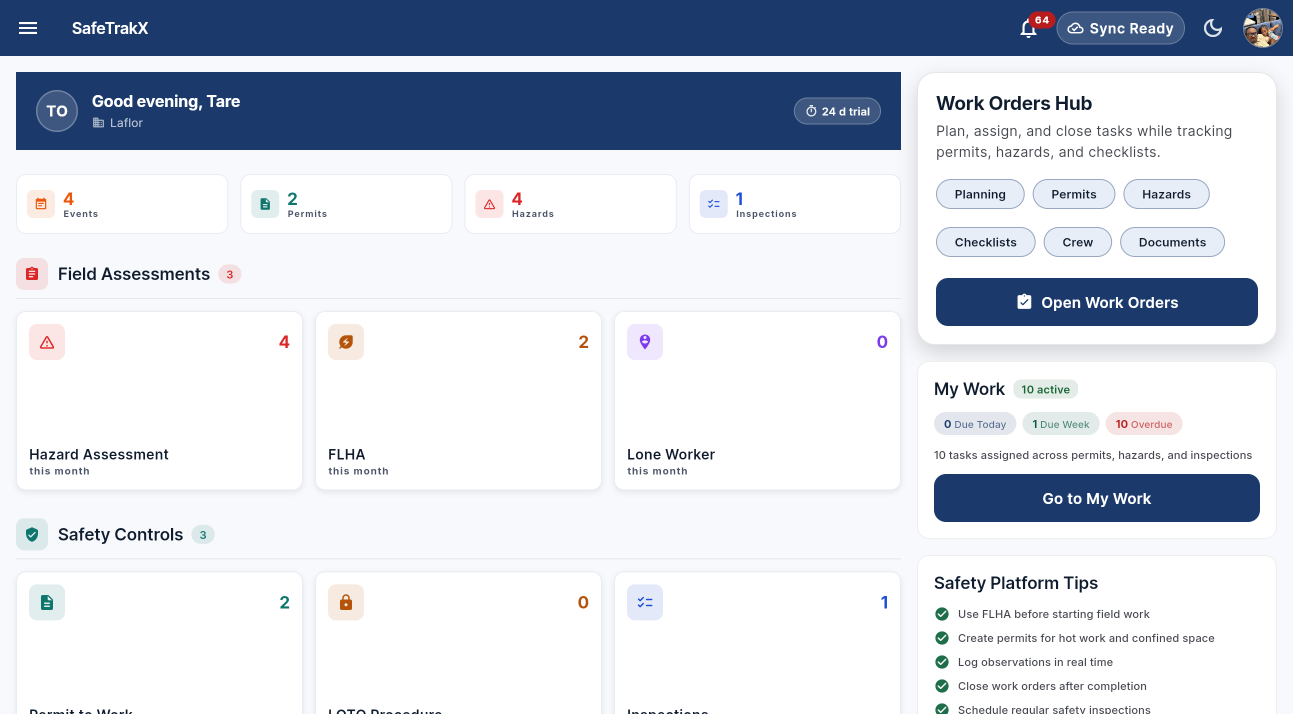Filter My Work by Due Today
The width and height of the screenshot is (1293, 714).
[x=975, y=424]
